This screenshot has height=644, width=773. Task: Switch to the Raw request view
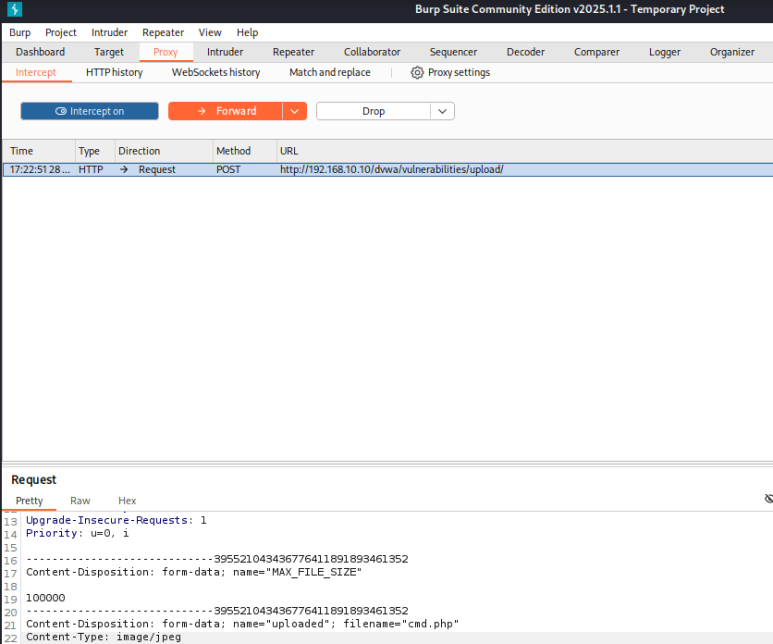click(80, 501)
